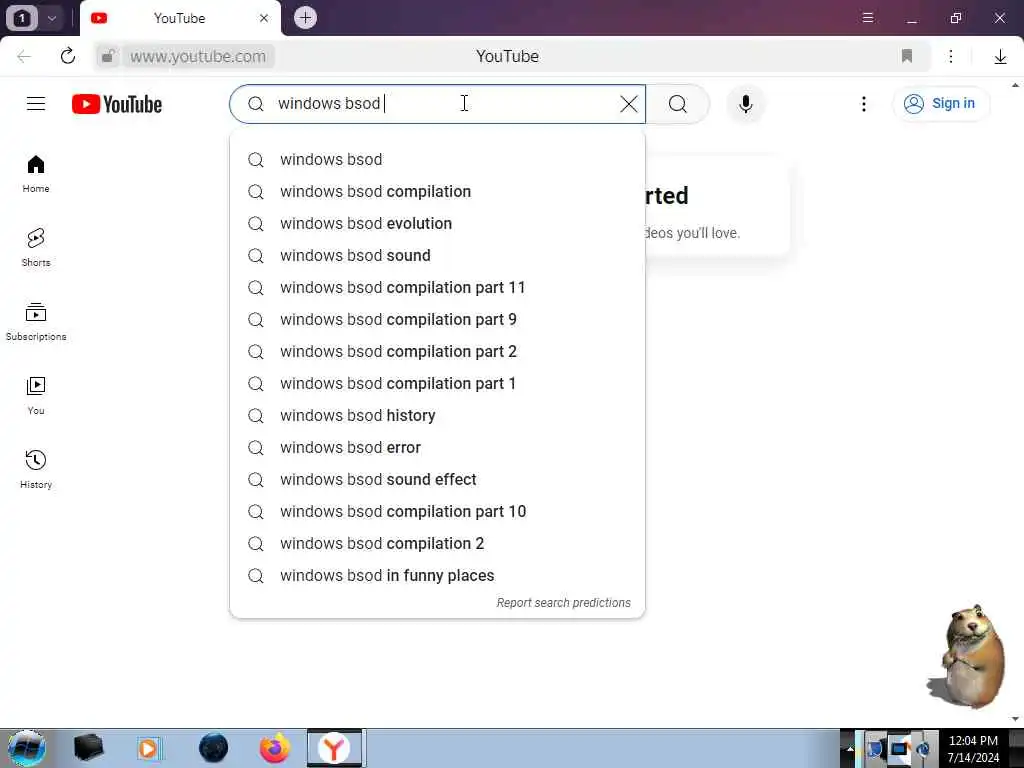Clear the search box with the X
This screenshot has width=1024, height=768.
coord(629,104)
